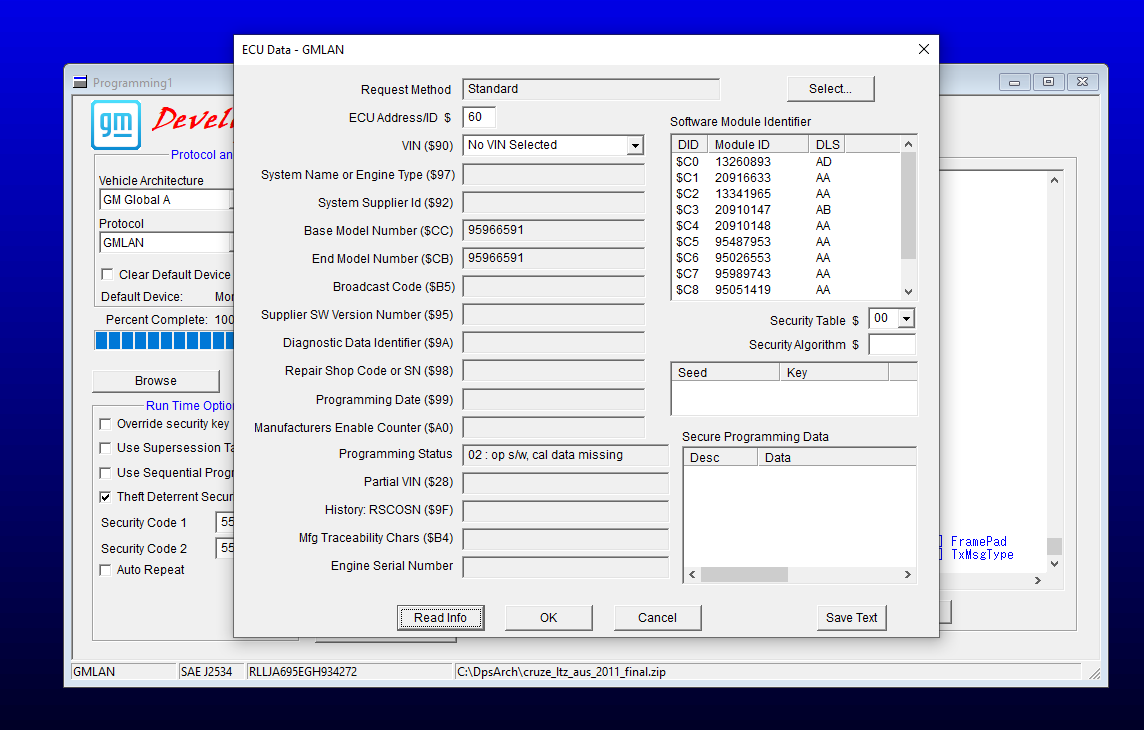Enable Override security key checkbox

105,424
